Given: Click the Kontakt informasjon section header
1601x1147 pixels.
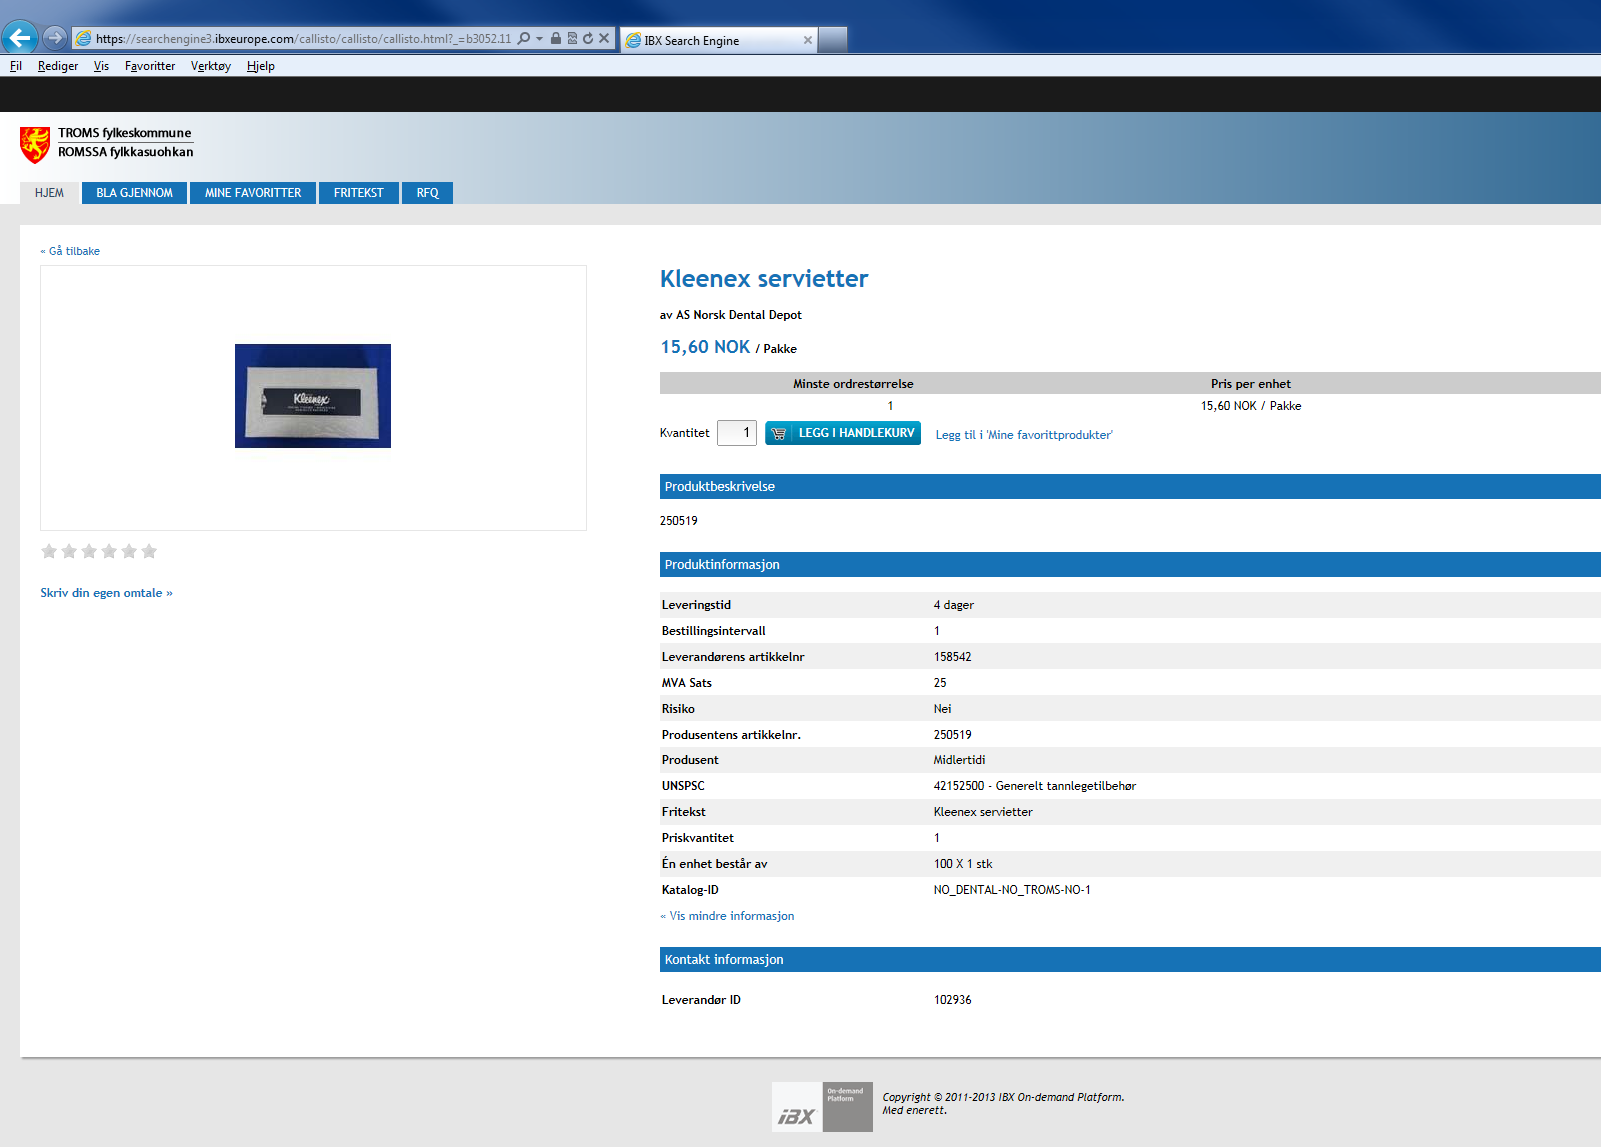Looking at the screenshot, I should [x=1130, y=960].
